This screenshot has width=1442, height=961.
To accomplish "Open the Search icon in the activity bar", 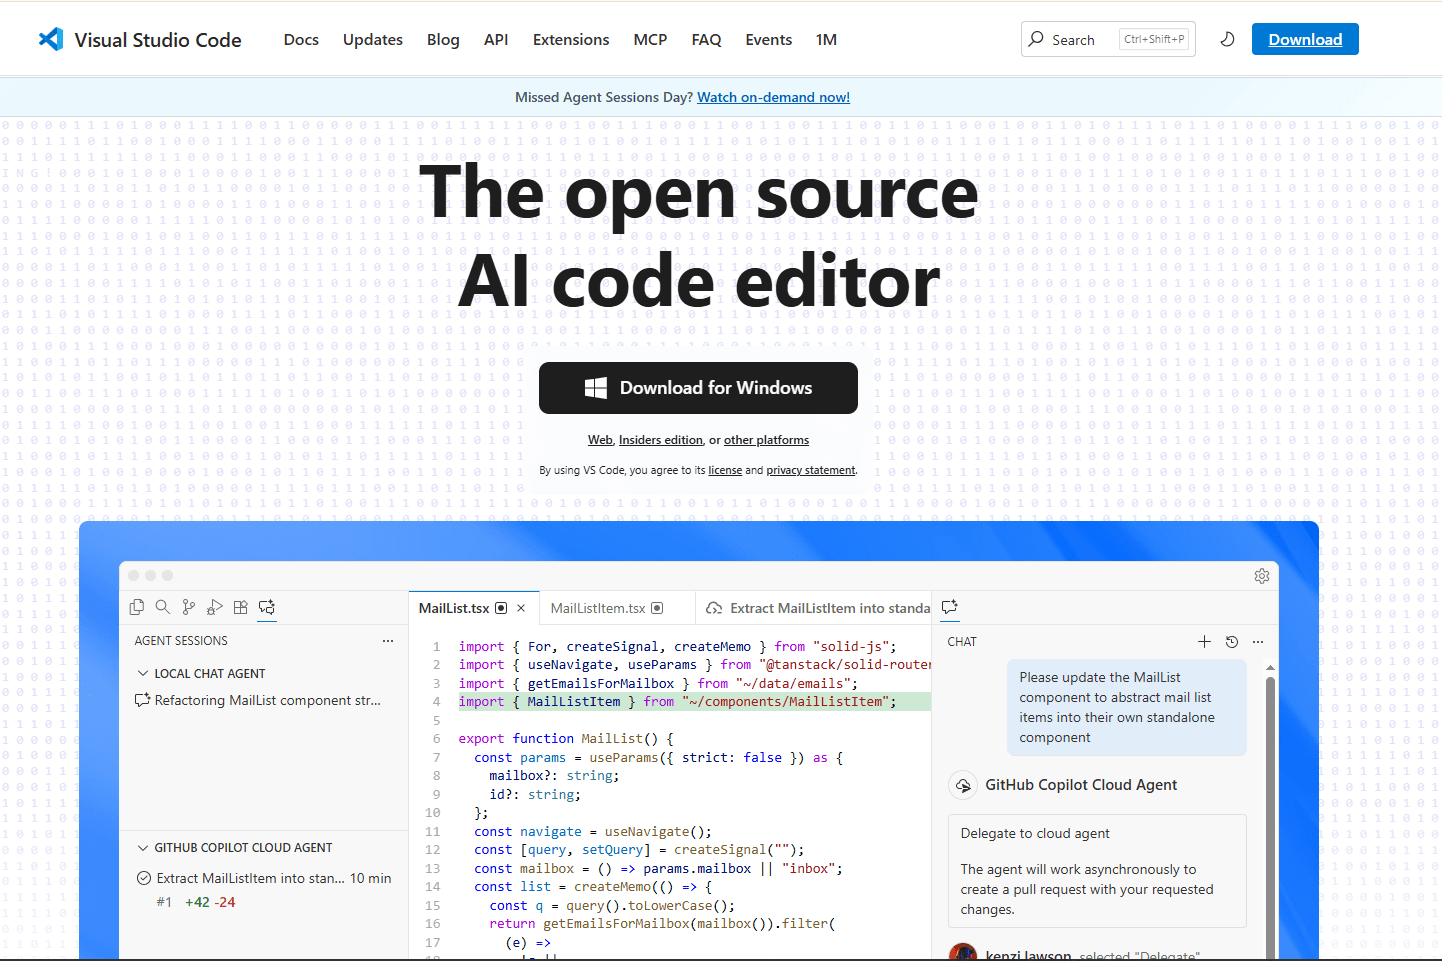I will click(162, 607).
